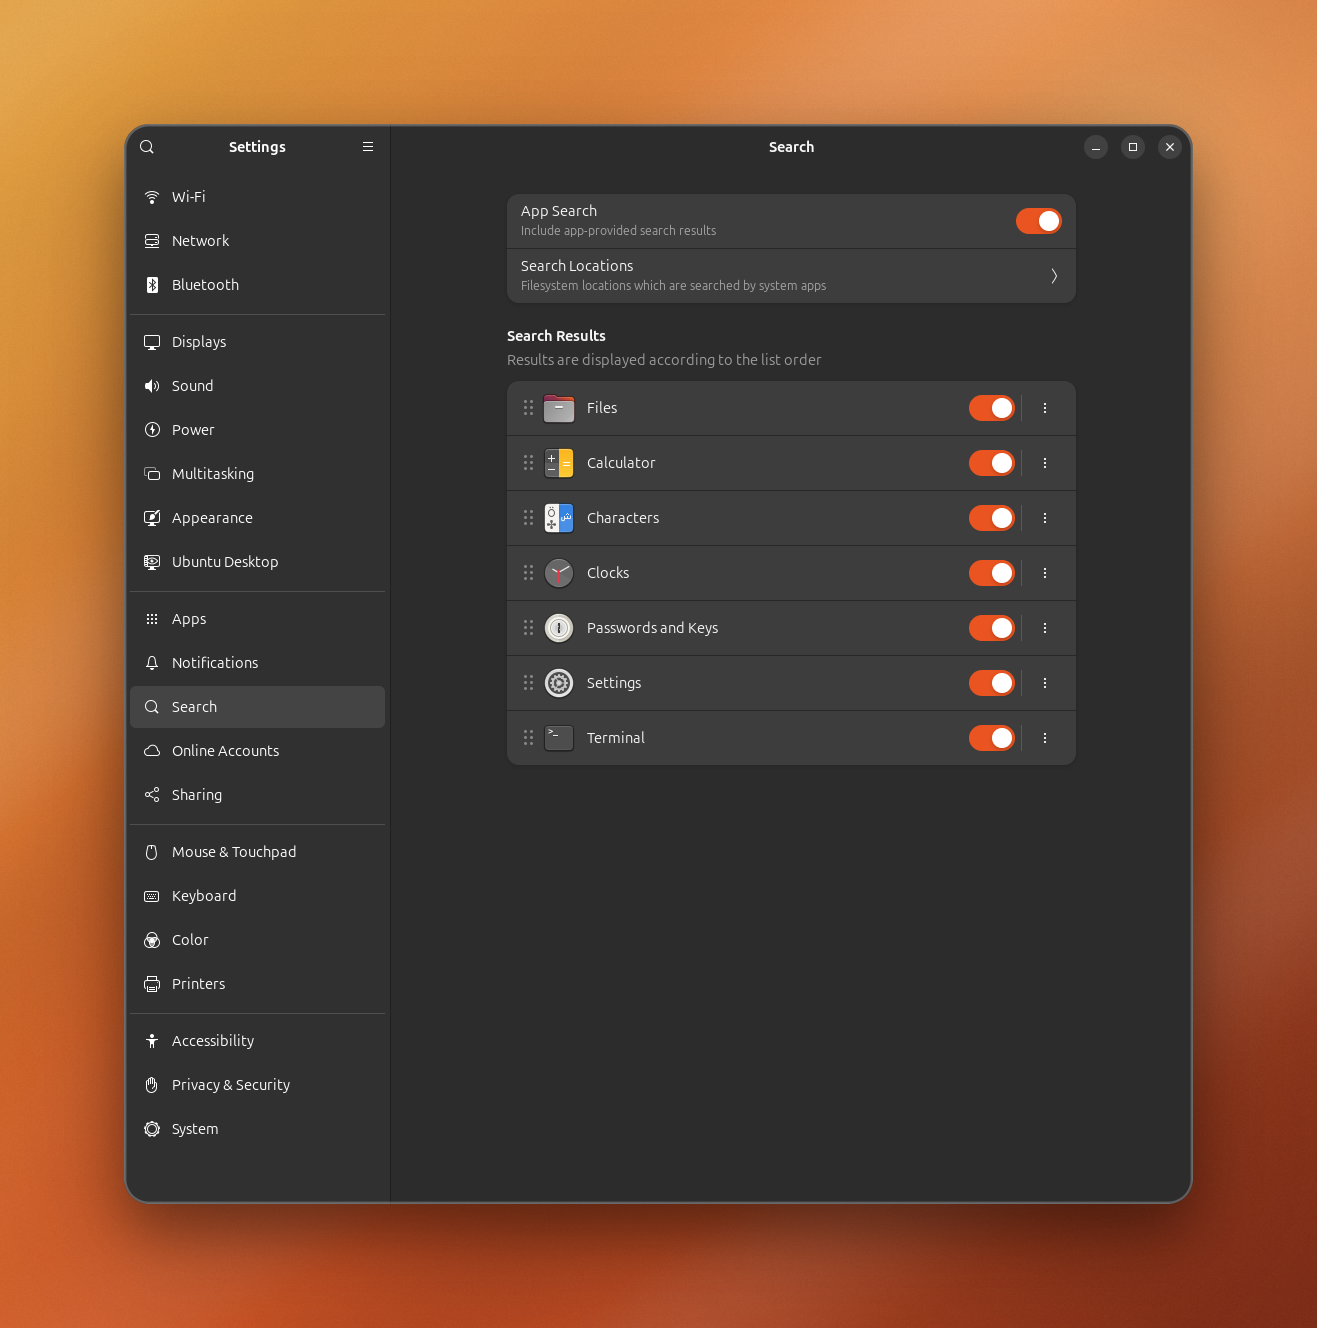
Task: Open the three-dot menu for Settings row
Action: tap(1045, 683)
